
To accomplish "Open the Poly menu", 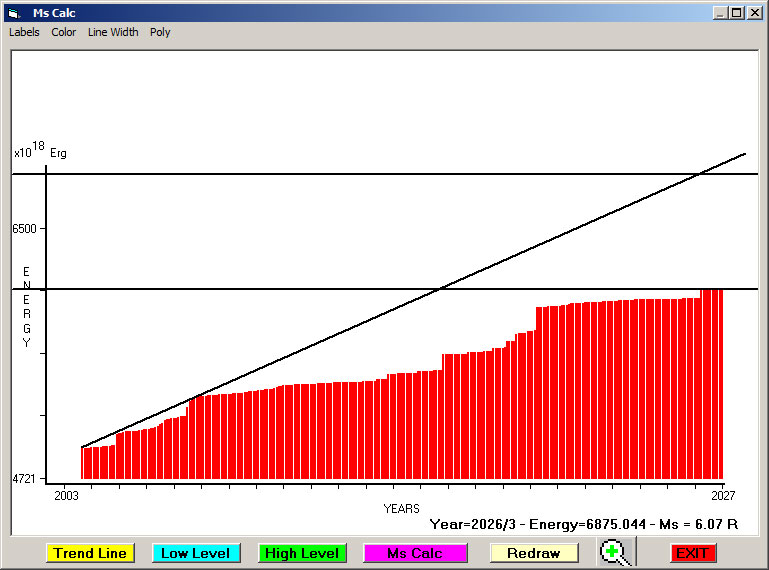I will (x=160, y=32).
